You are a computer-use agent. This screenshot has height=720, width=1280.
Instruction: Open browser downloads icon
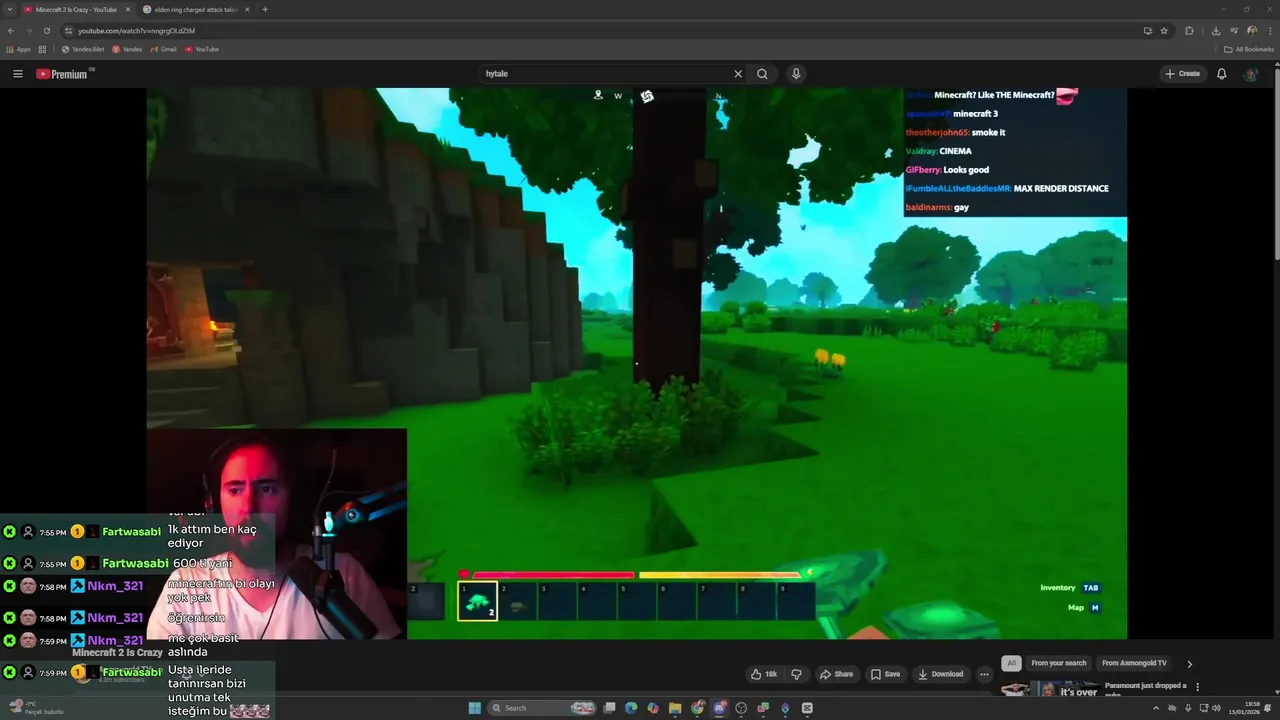(x=1215, y=31)
